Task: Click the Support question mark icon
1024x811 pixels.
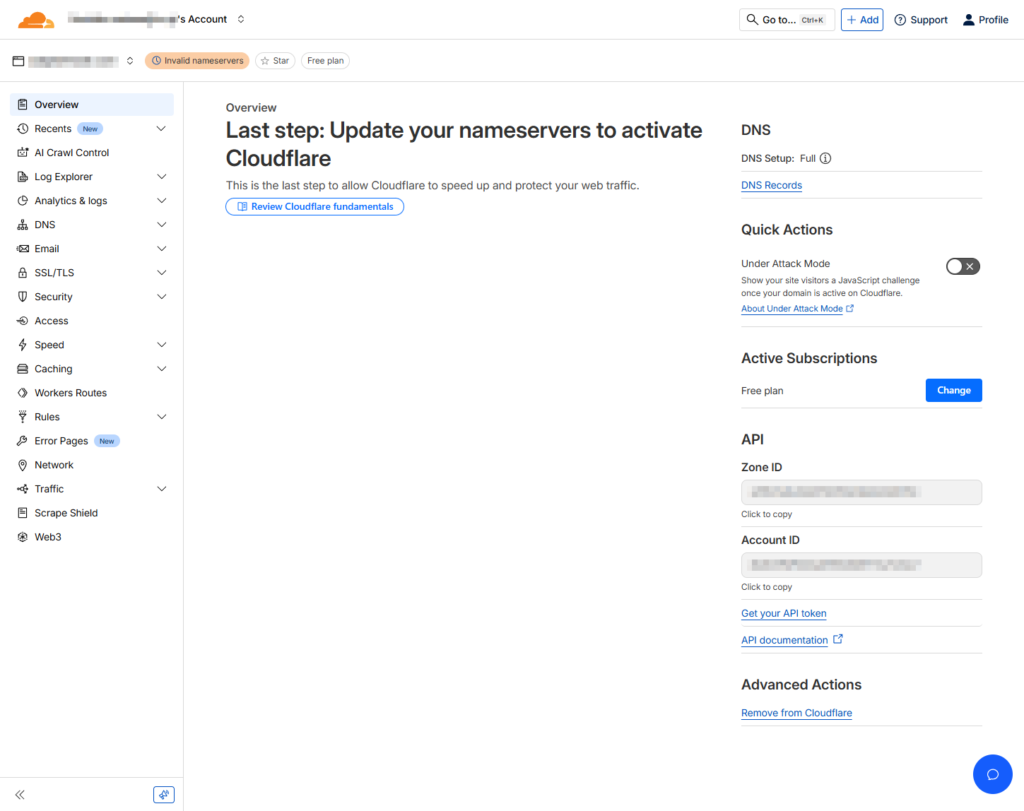Action: click(x=900, y=20)
